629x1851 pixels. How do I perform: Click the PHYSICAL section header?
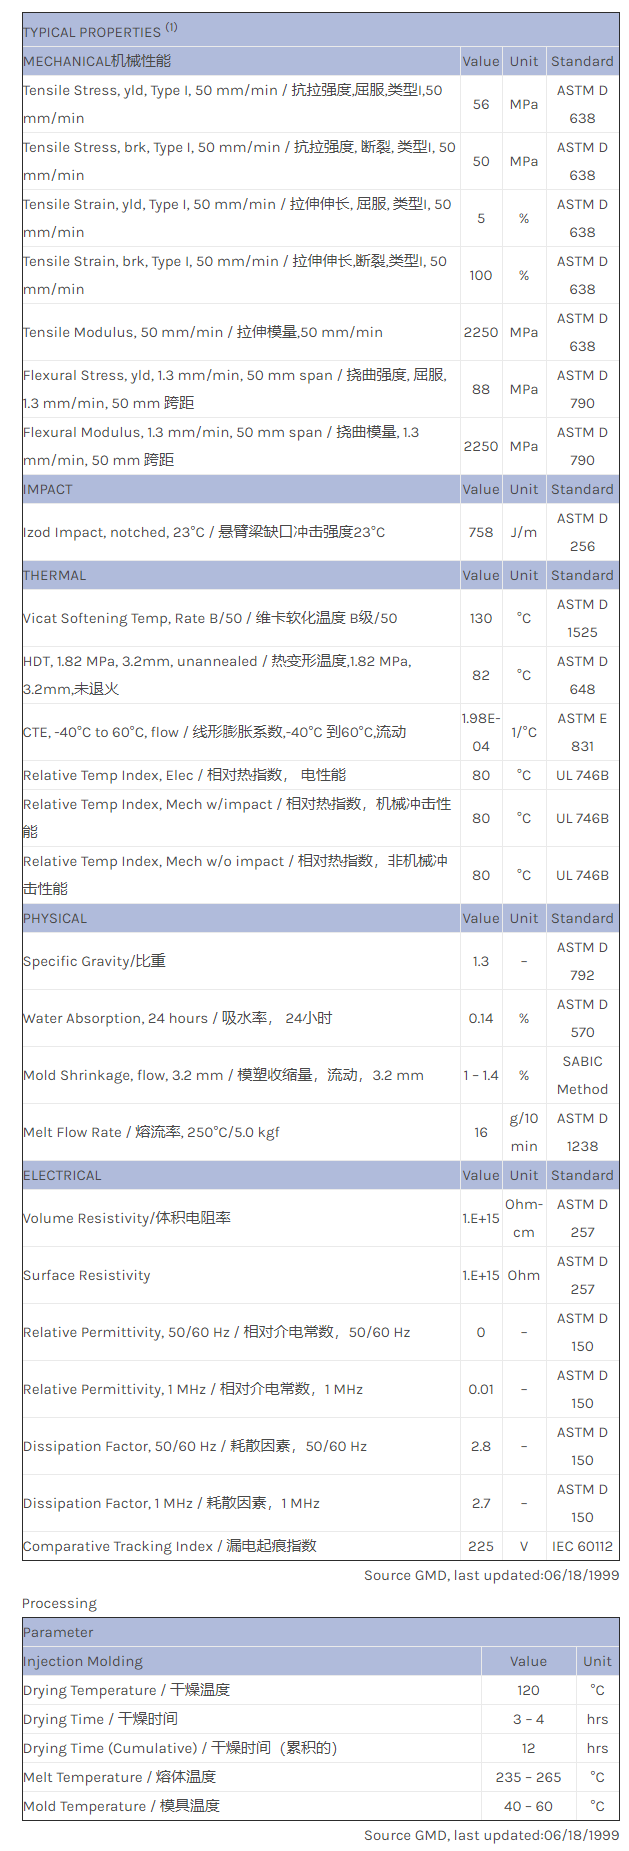[x=55, y=918]
